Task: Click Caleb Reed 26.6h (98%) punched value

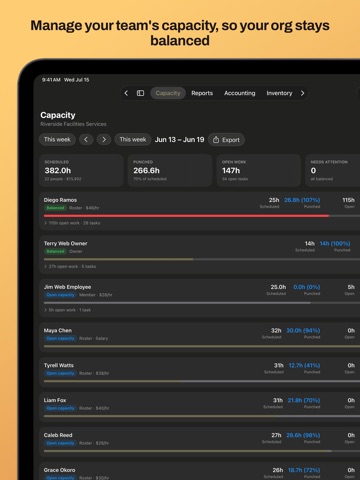Action: [x=303, y=435]
